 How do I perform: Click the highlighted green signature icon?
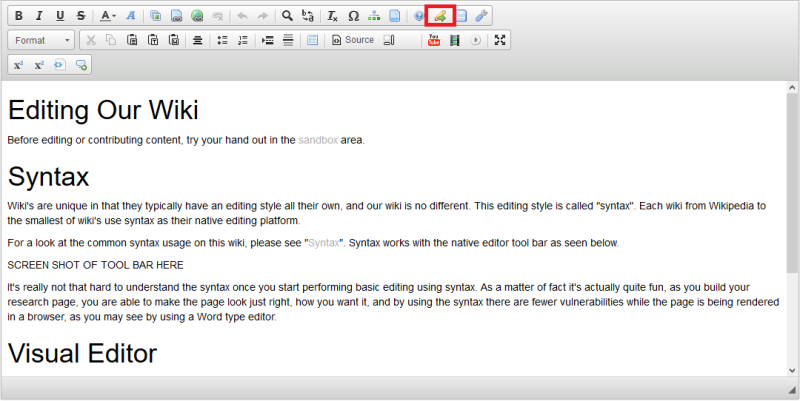tap(440, 16)
